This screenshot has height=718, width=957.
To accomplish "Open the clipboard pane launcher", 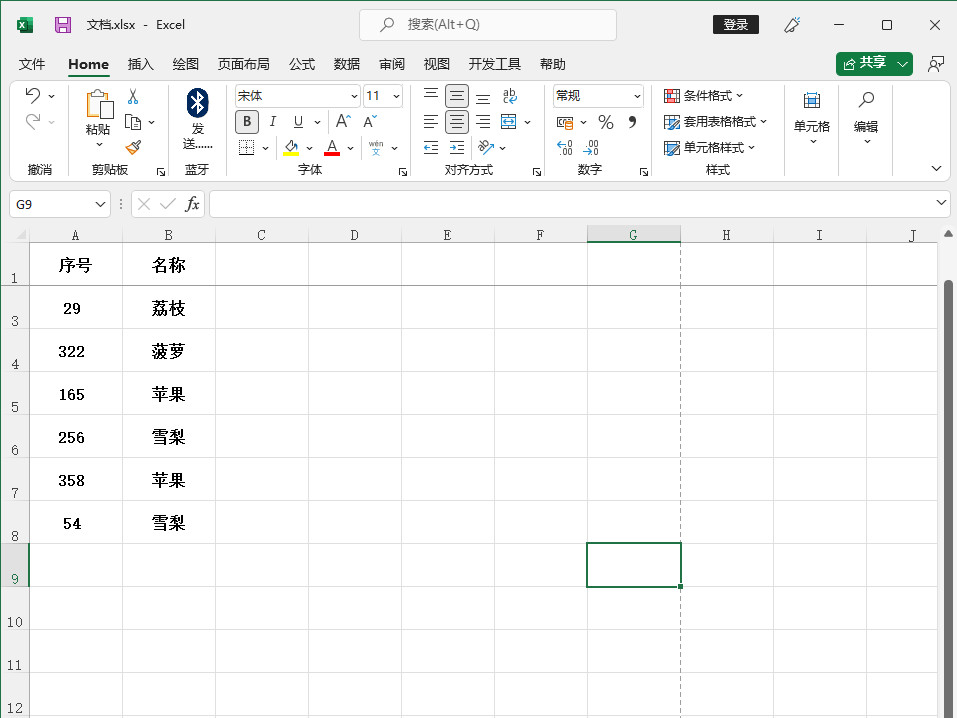I will (161, 172).
